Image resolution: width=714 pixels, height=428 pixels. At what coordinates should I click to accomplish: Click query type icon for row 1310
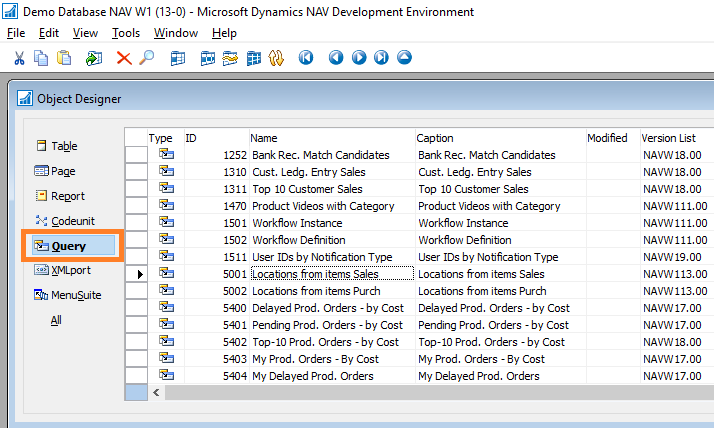click(166, 171)
